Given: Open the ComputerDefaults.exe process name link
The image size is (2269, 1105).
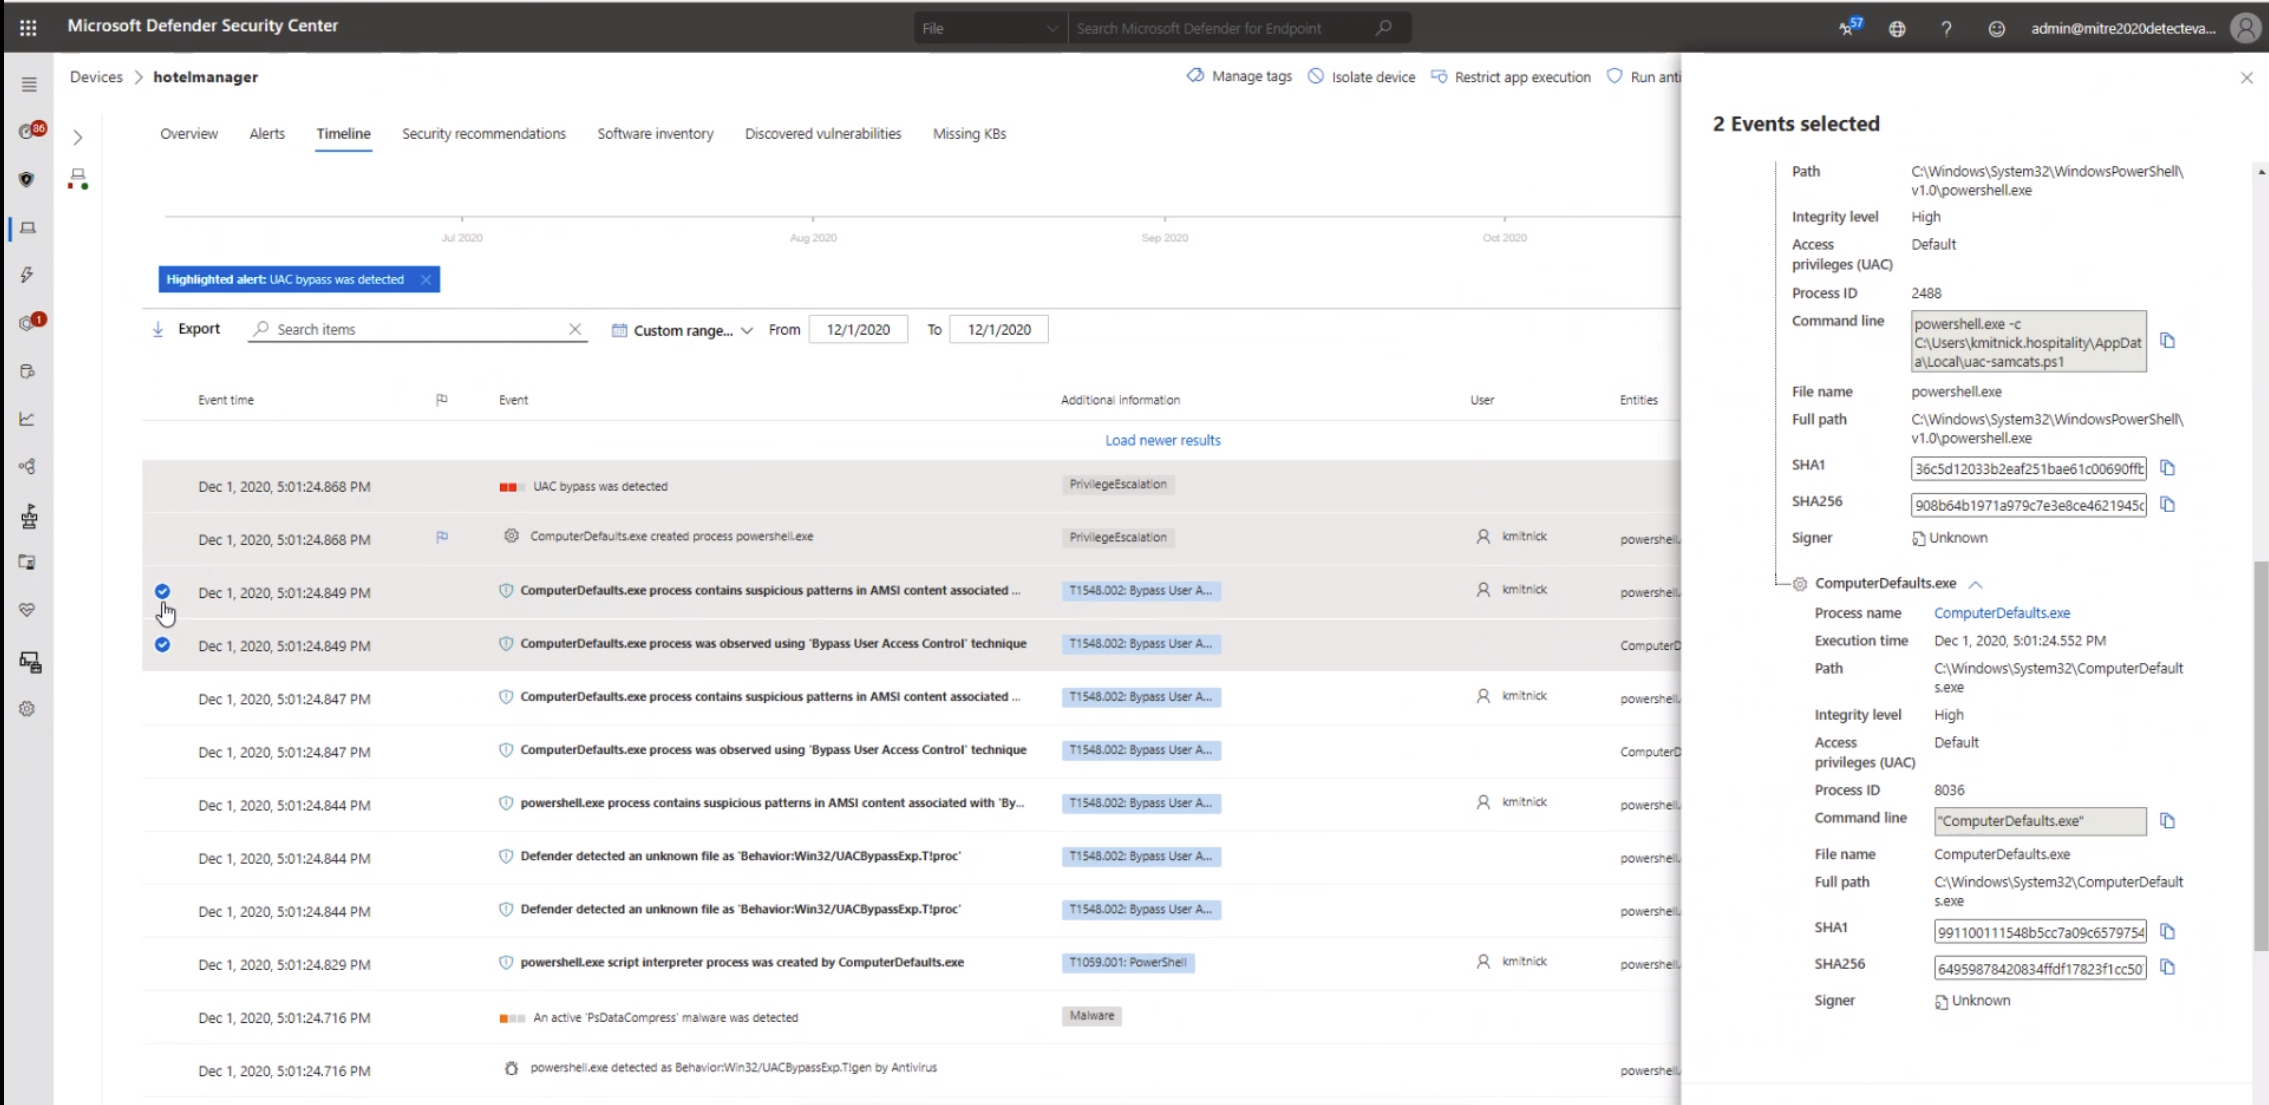Looking at the screenshot, I should click(x=2002, y=613).
